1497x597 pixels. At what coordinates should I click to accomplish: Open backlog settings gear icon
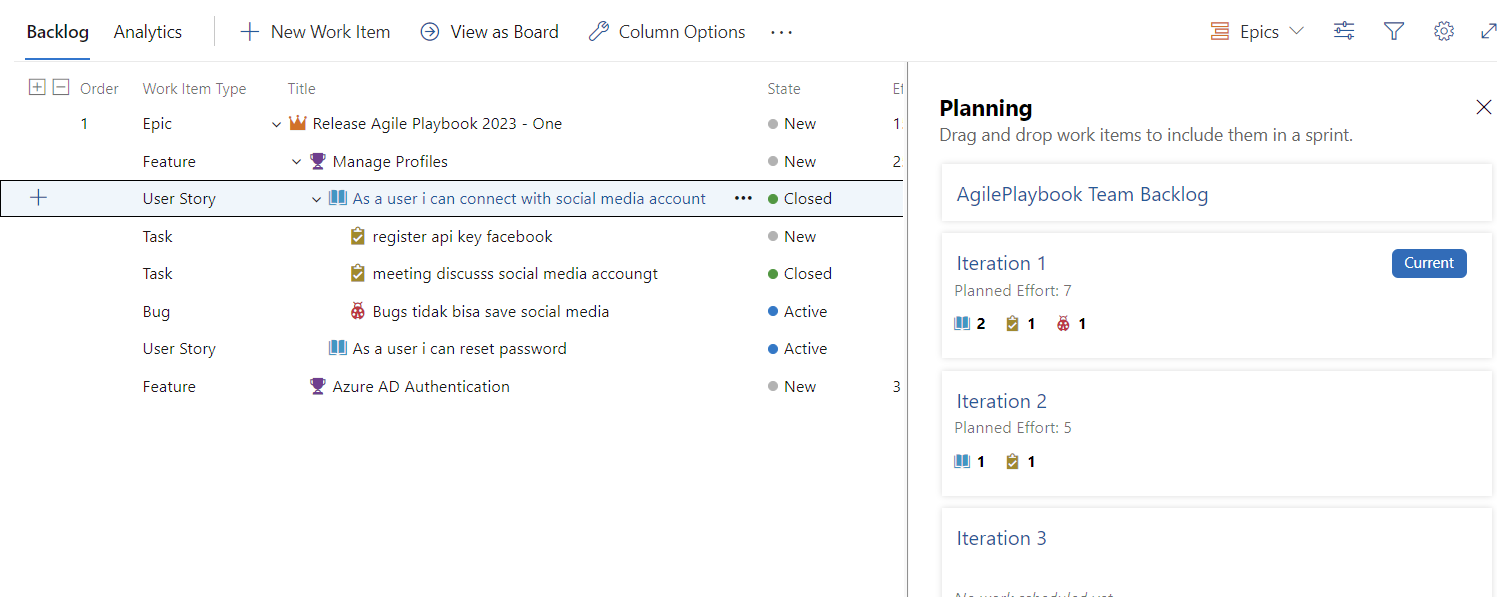tap(1443, 31)
